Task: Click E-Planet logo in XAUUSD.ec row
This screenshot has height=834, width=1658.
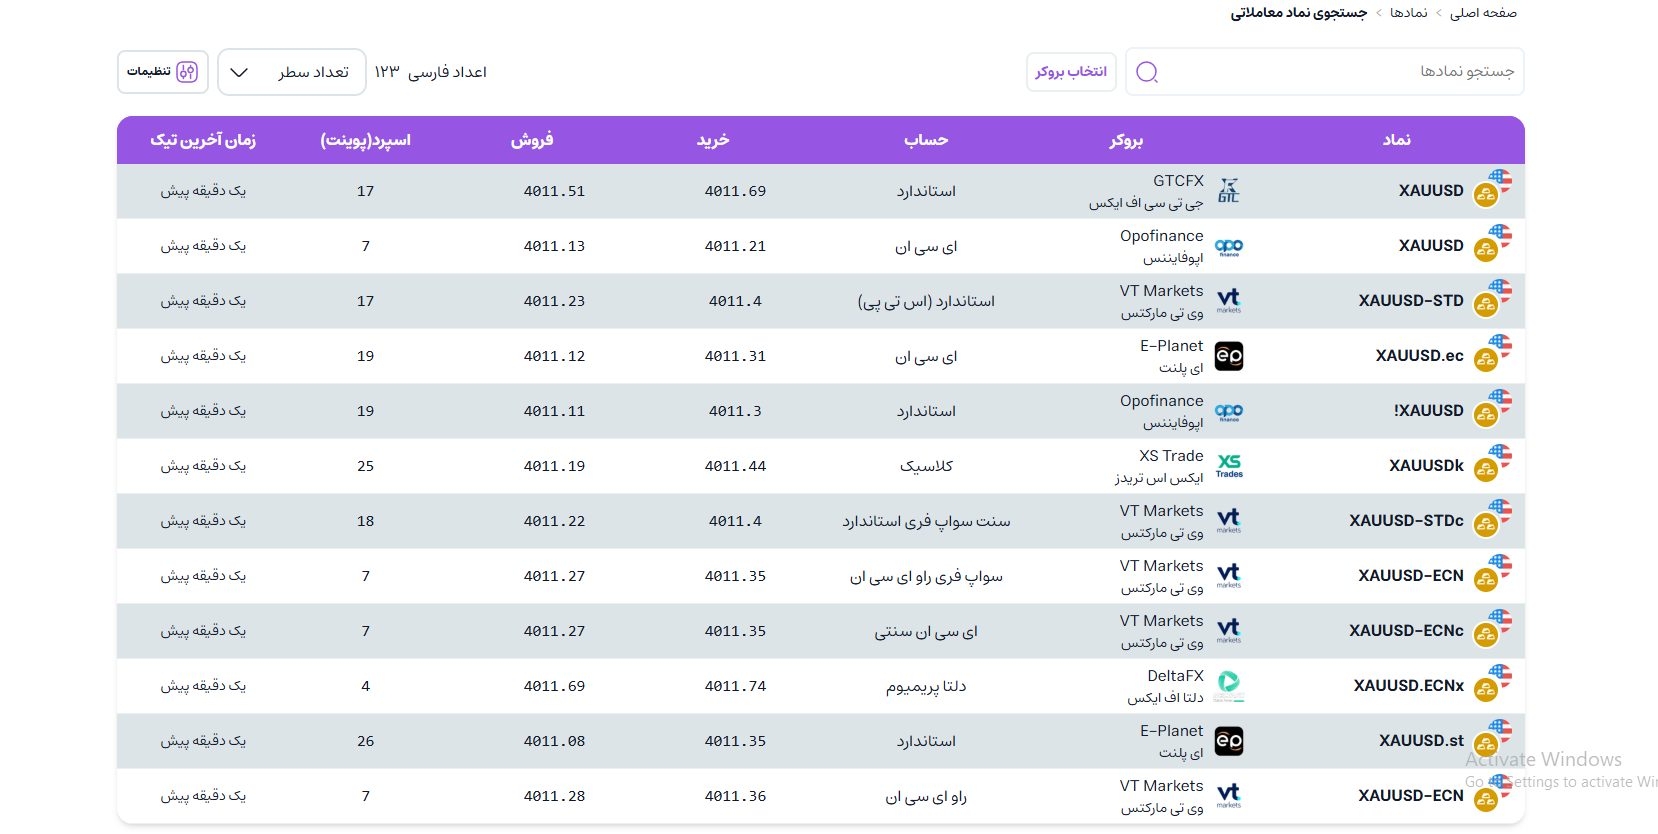Action: [1229, 356]
